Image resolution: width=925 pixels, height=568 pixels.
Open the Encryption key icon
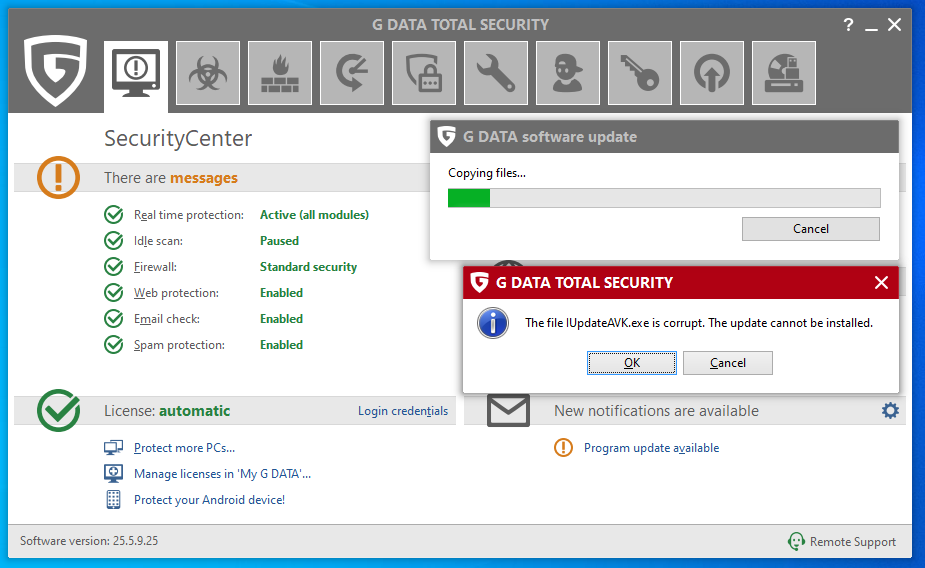click(639, 73)
